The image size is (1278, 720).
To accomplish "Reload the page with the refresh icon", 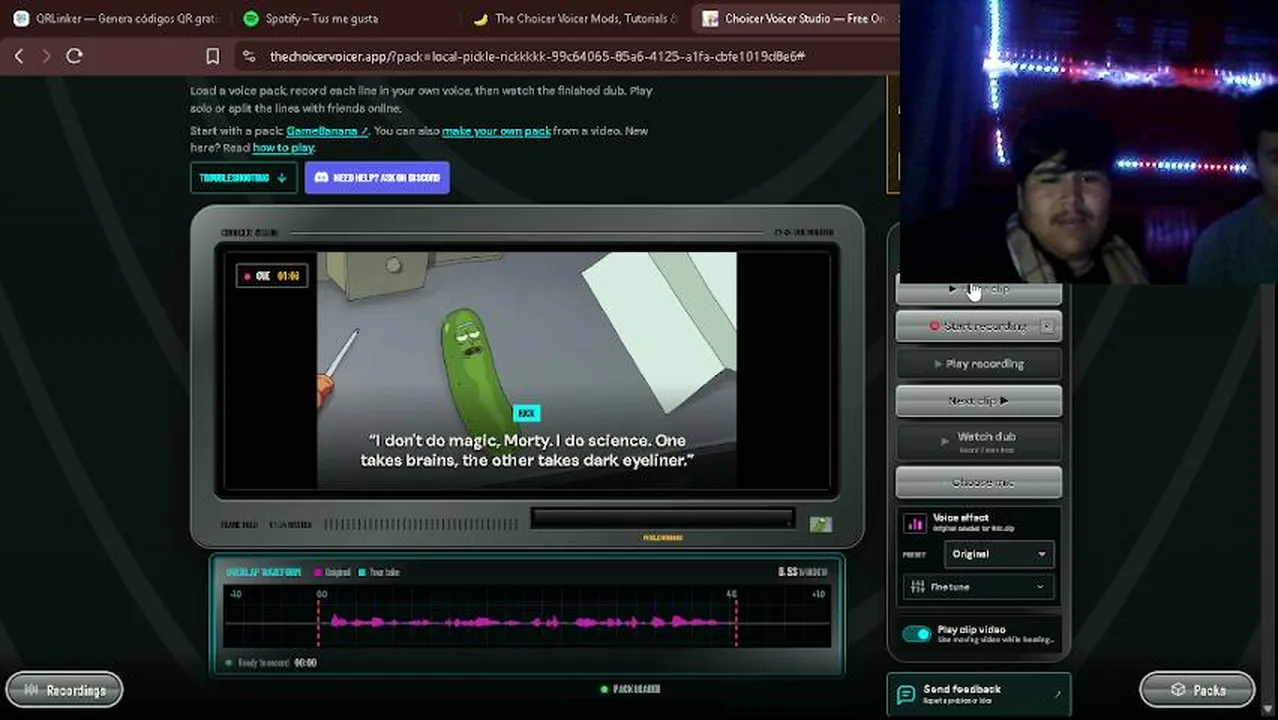I will coord(74,56).
